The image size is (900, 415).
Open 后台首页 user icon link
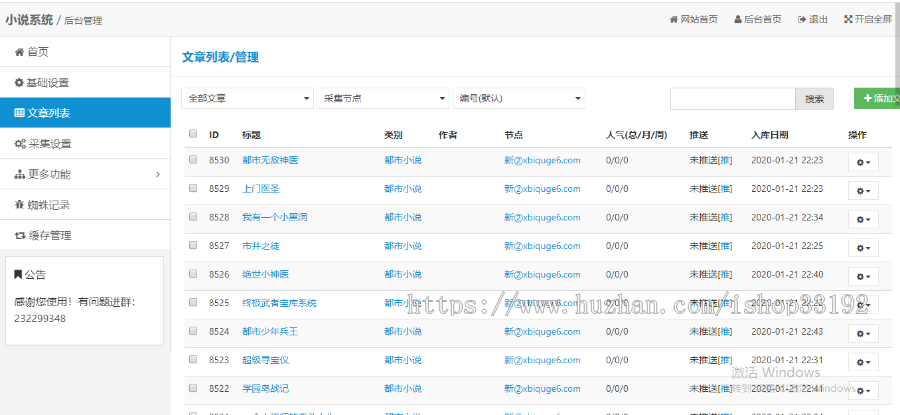[x=757, y=19]
